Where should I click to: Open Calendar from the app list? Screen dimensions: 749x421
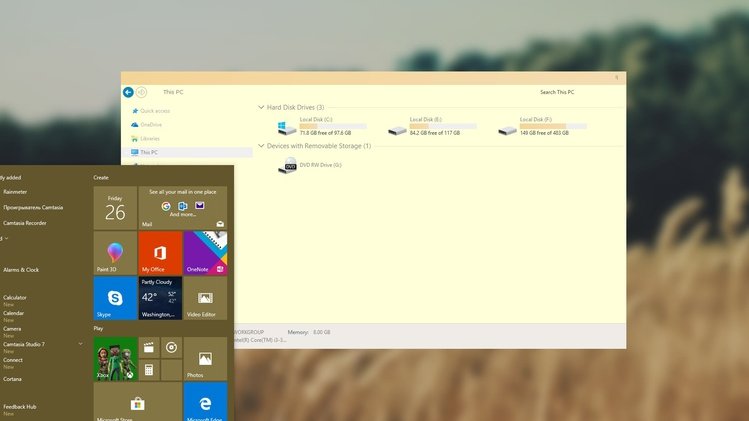[x=13, y=313]
